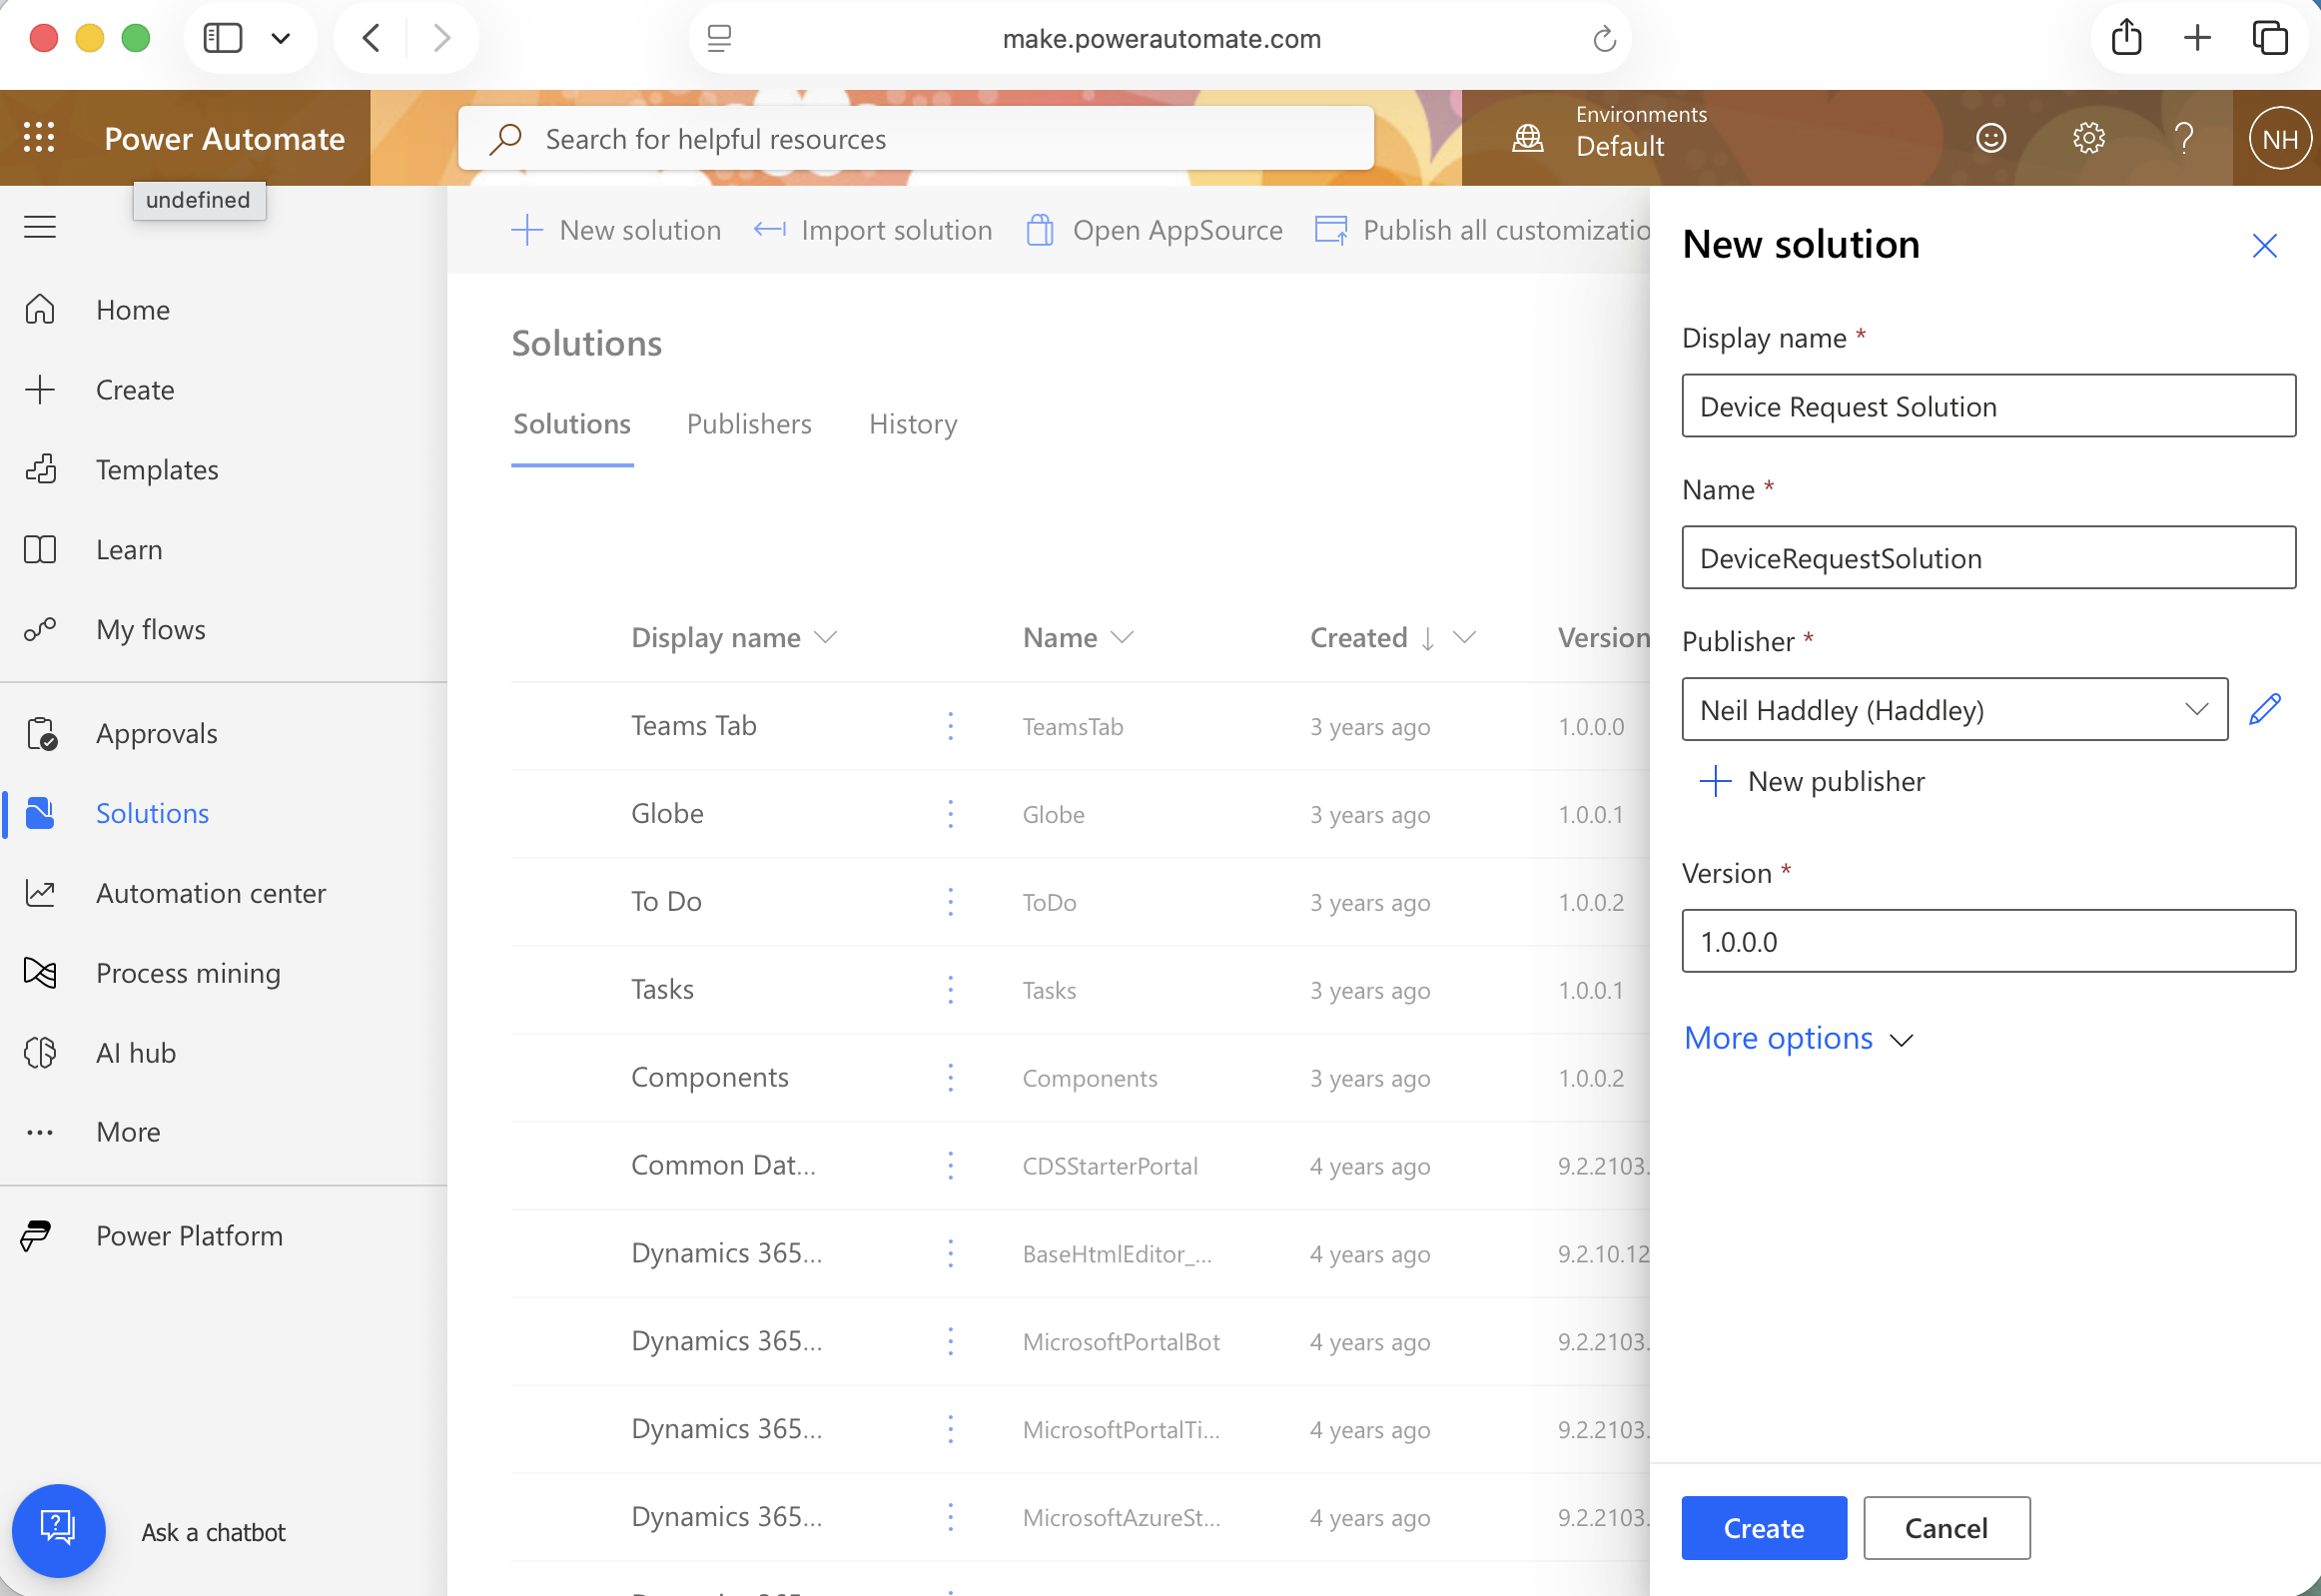Switch to the Solutions tab
The width and height of the screenshot is (2321, 1596).
coord(572,424)
